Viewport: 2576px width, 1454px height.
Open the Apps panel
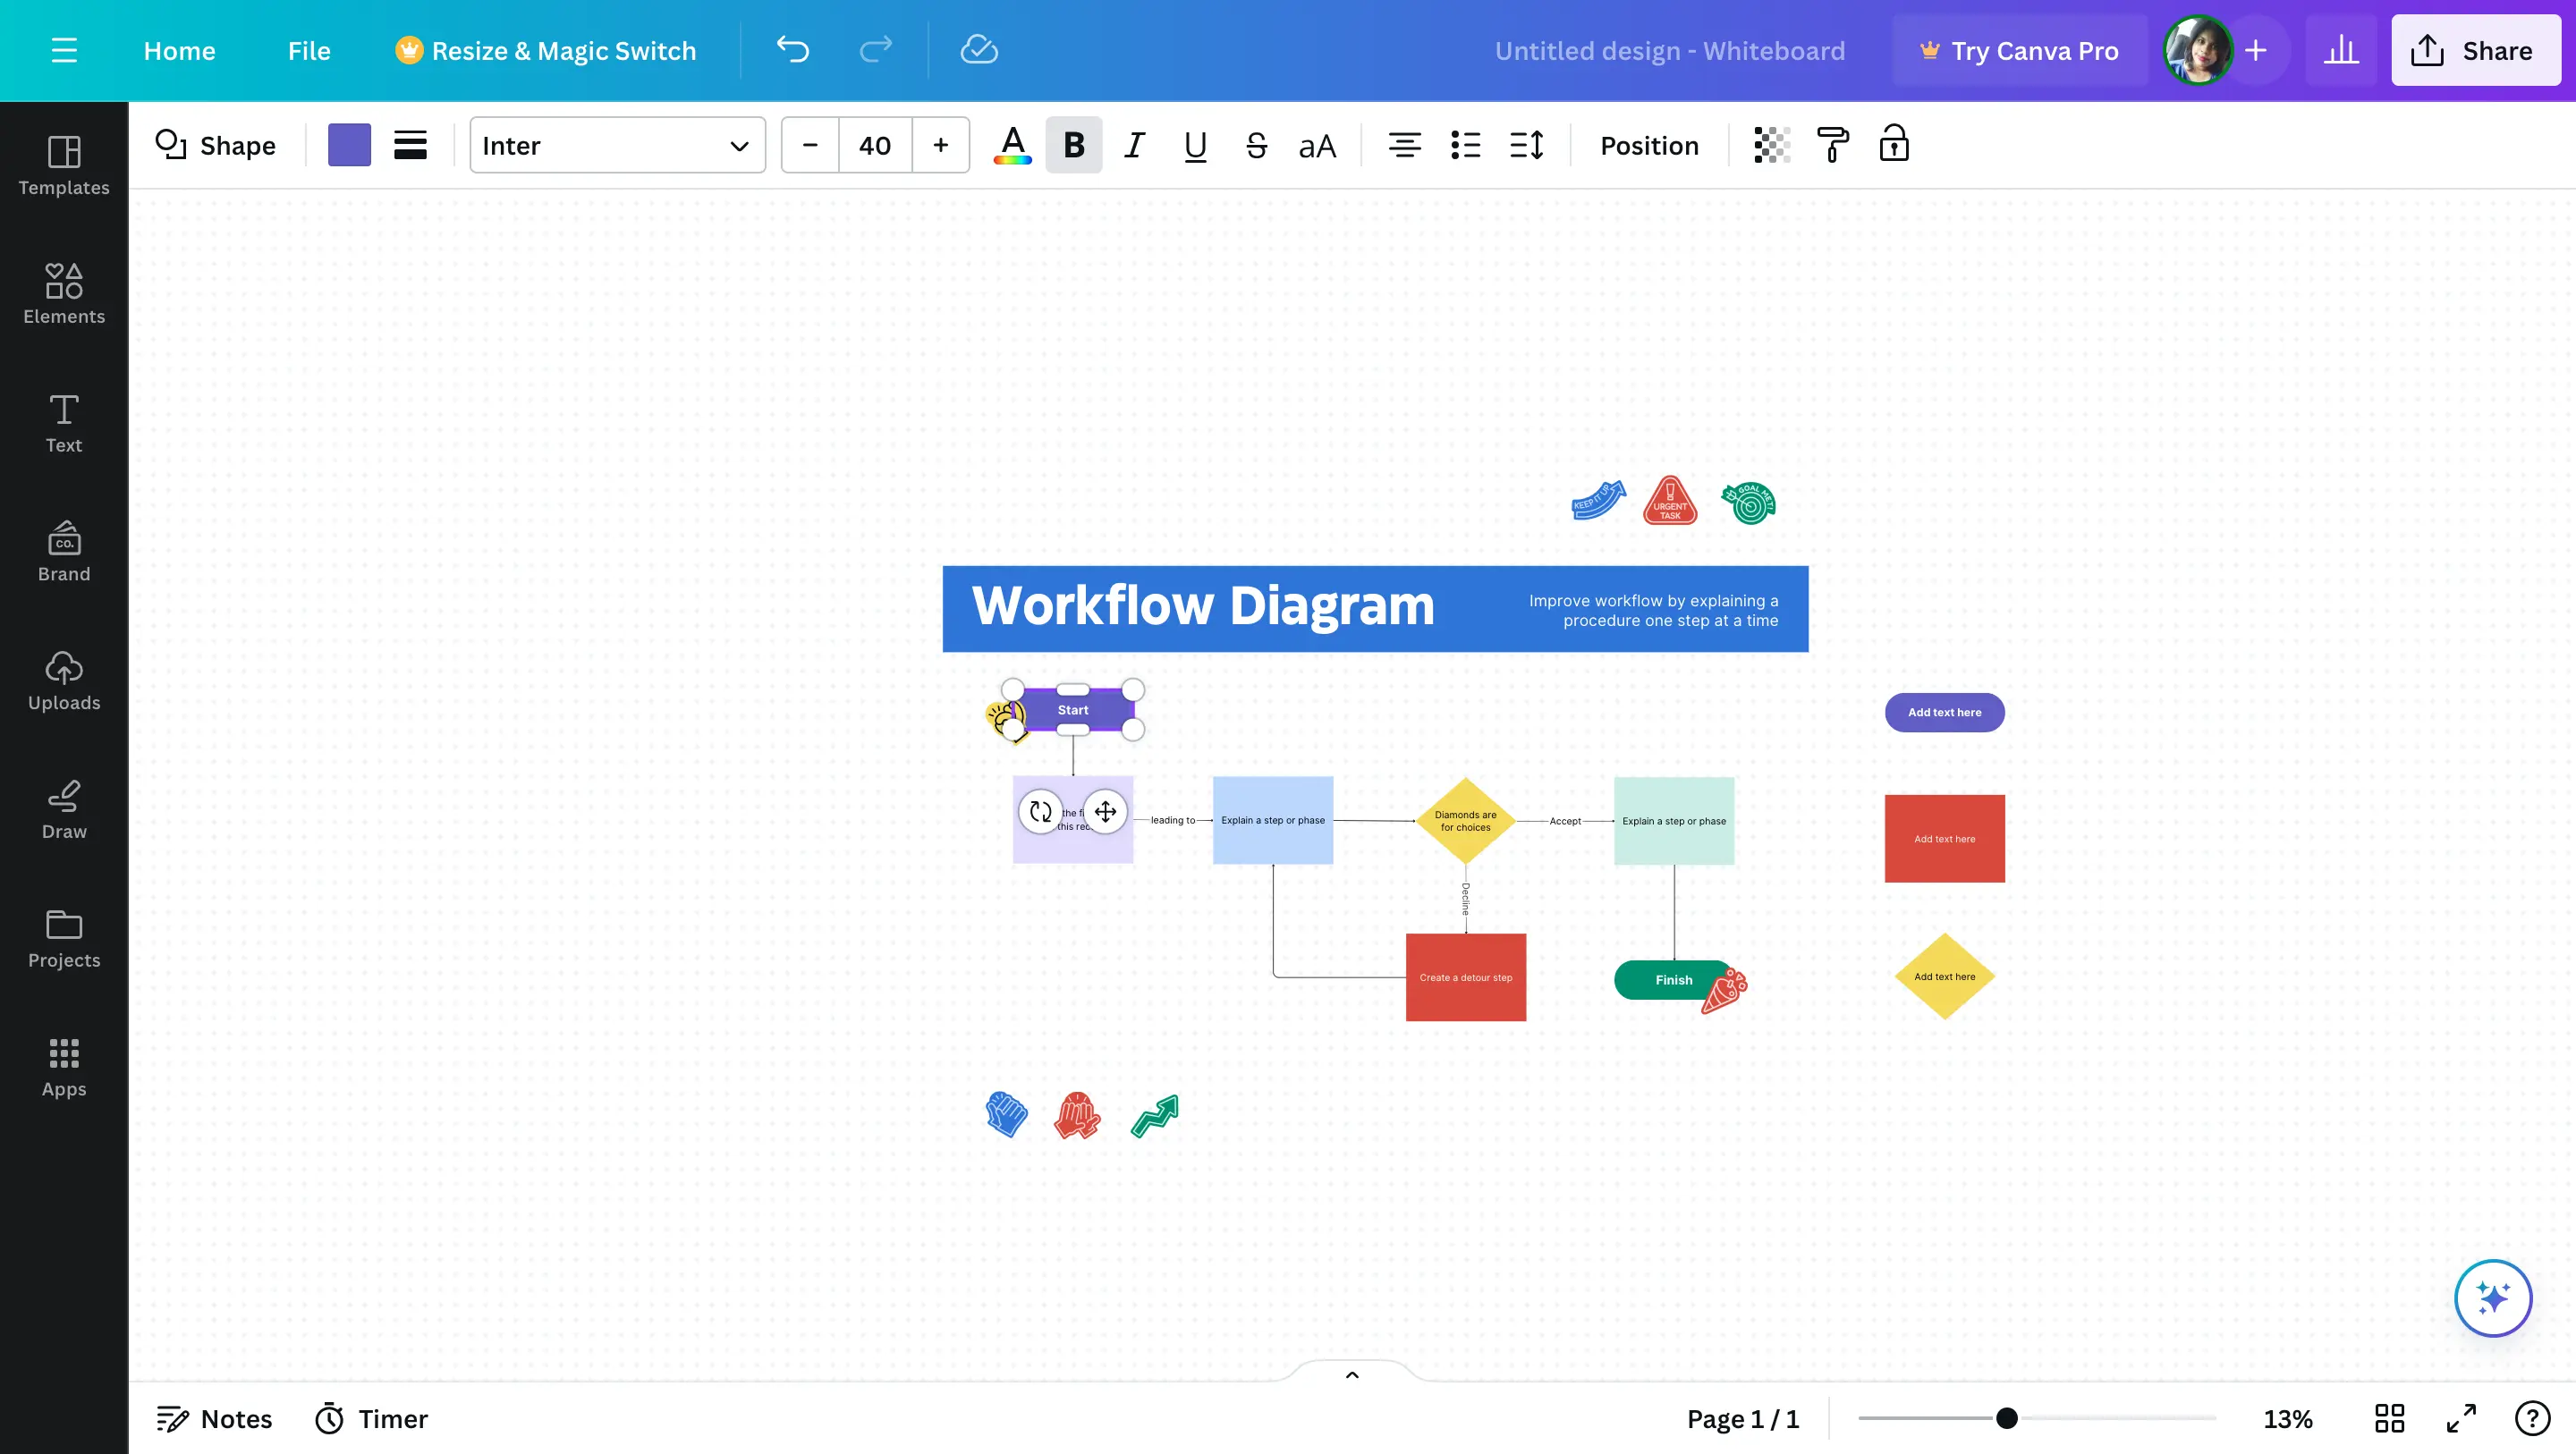pos(64,1068)
